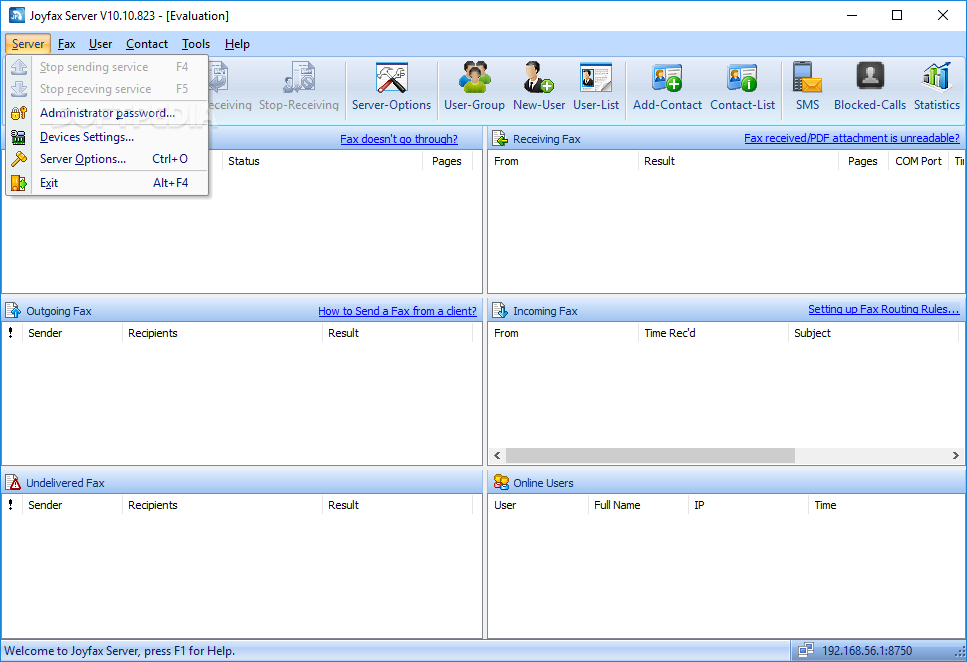
Task: Sort by Pages column in Receiving Fax
Action: coord(862,161)
